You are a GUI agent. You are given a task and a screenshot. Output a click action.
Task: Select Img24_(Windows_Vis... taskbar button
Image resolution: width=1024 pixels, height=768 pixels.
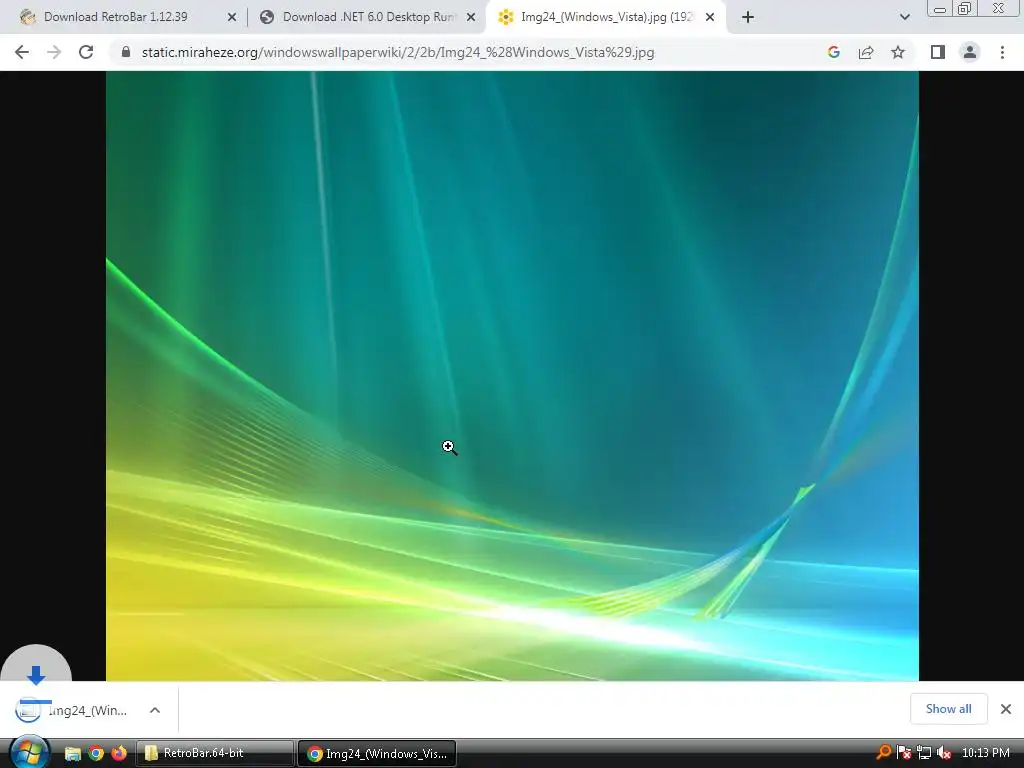(377, 753)
